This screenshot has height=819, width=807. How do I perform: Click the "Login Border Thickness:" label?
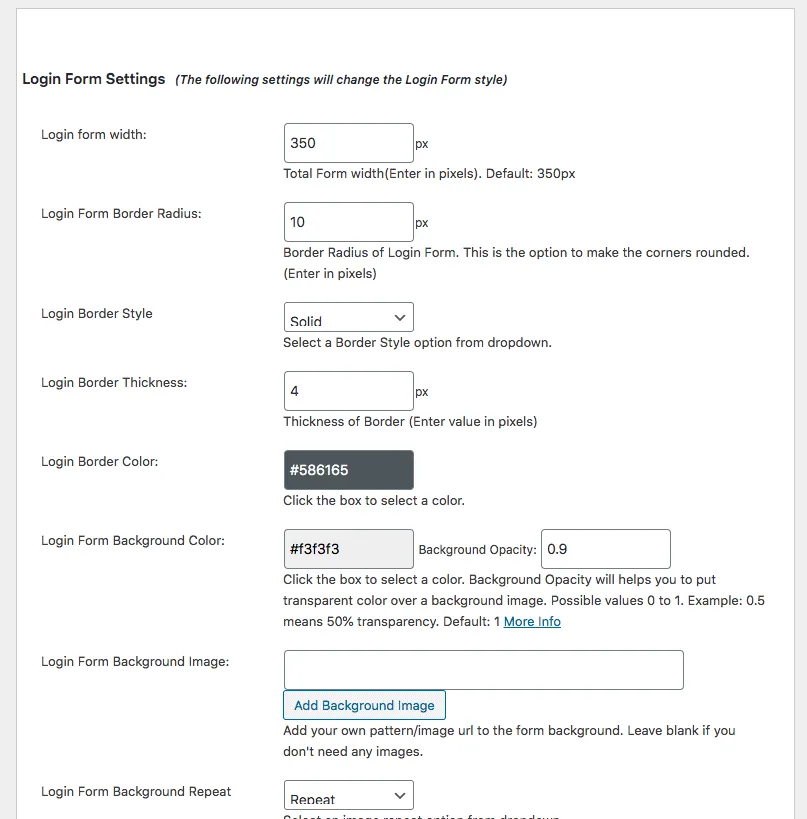[114, 383]
